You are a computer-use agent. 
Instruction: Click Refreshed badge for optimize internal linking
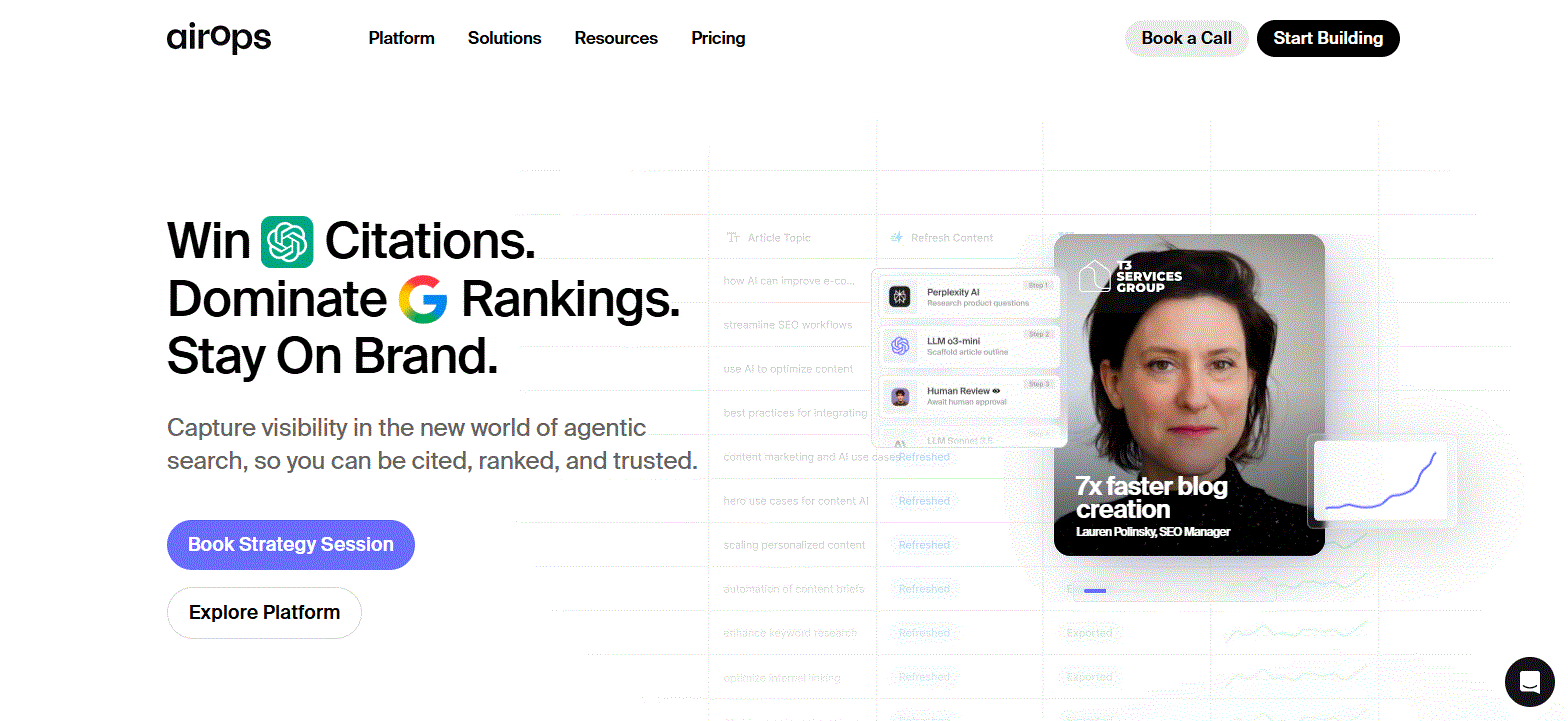[924, 677]
